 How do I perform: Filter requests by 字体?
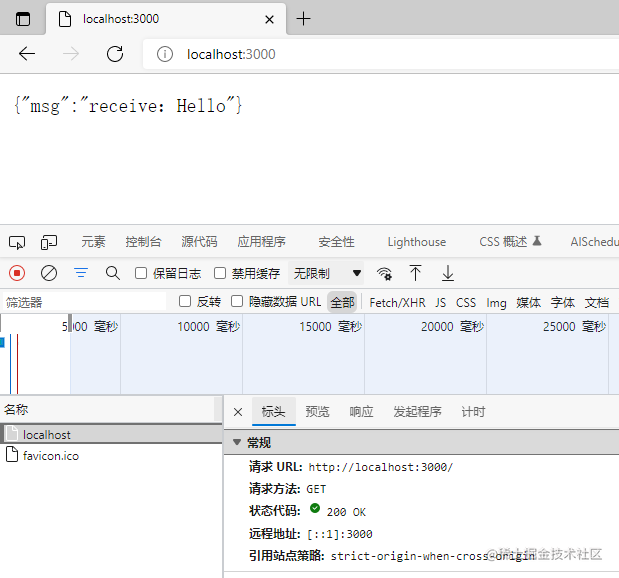click(563, 303)
